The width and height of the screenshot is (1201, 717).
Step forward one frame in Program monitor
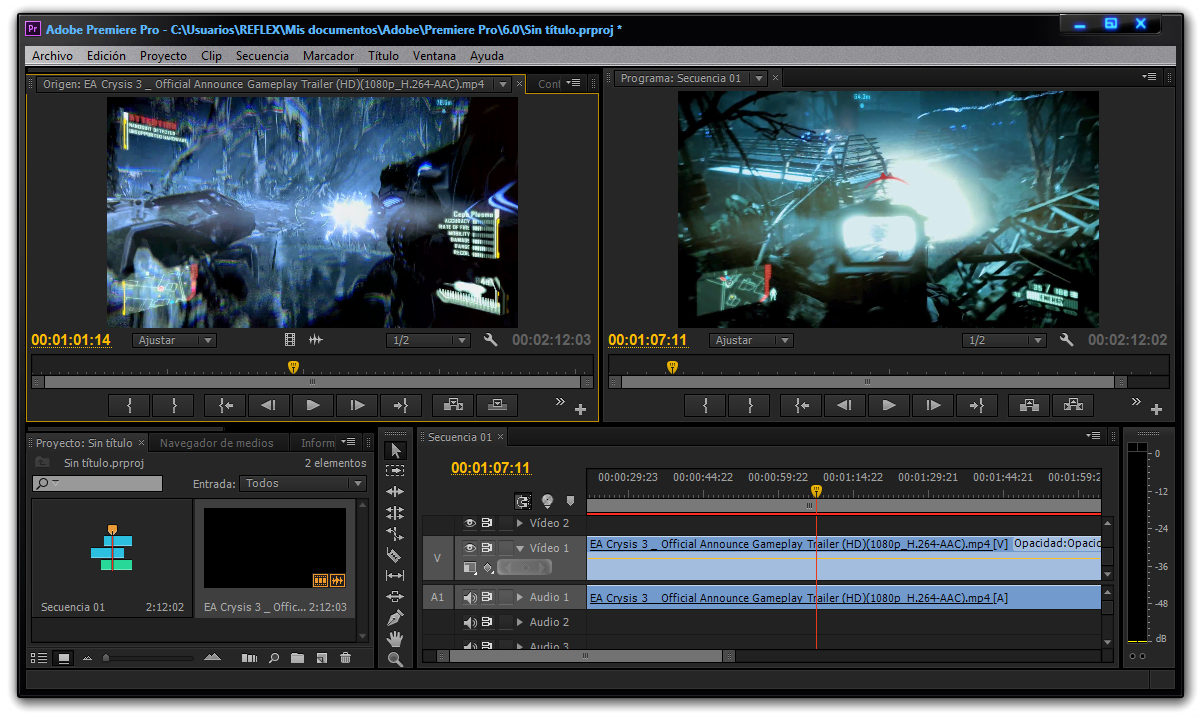pyautogui.click(x=933, y=405)
